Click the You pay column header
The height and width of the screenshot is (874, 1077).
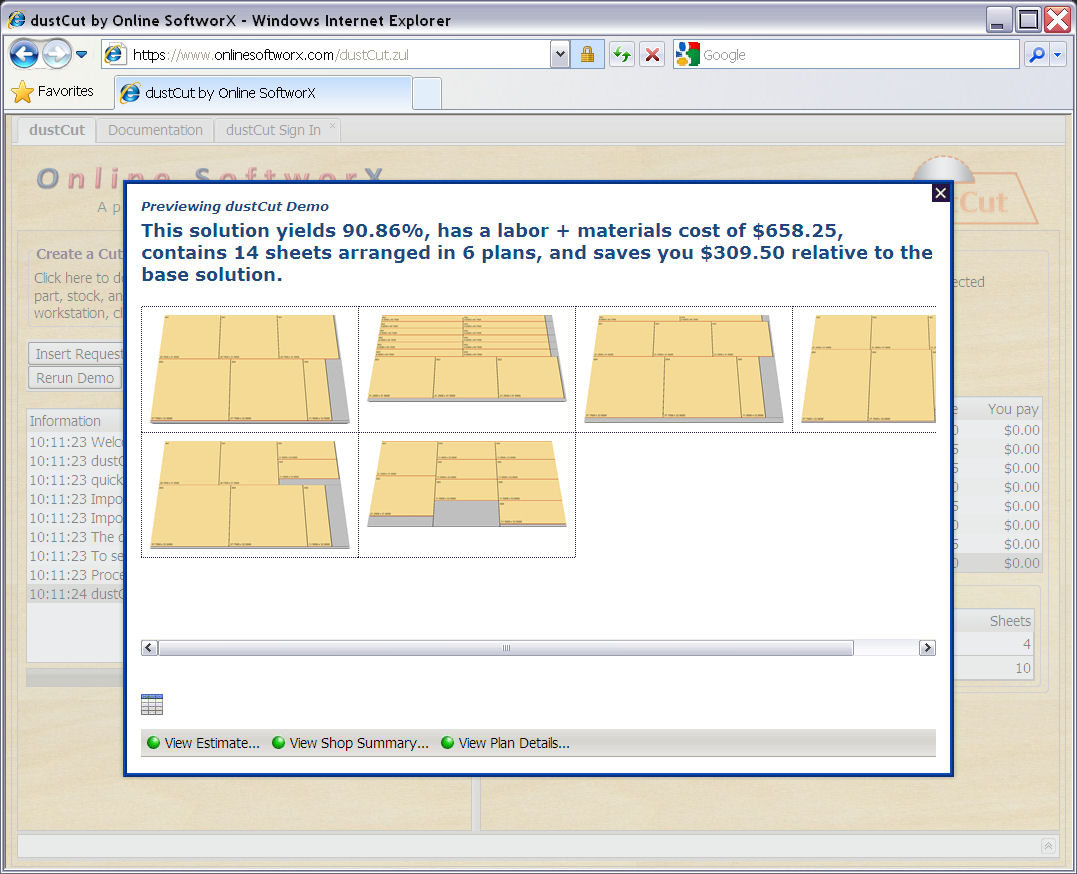tap(1013, 409)
